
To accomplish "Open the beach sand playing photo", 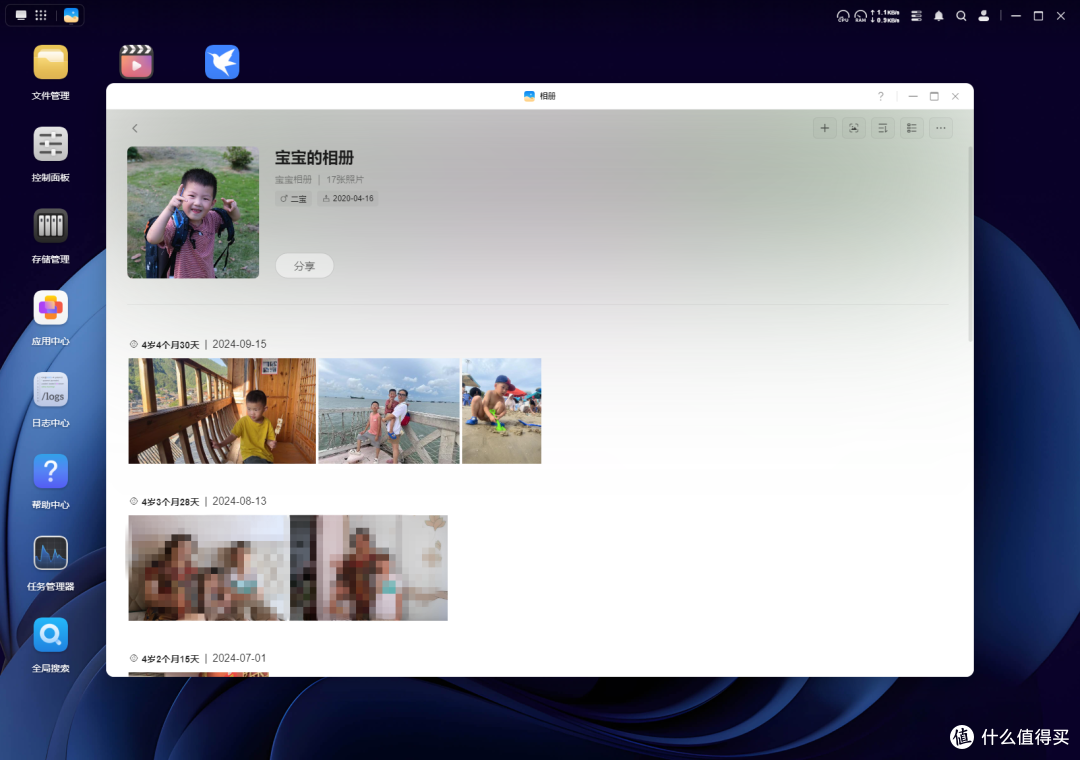I will 501,411.
